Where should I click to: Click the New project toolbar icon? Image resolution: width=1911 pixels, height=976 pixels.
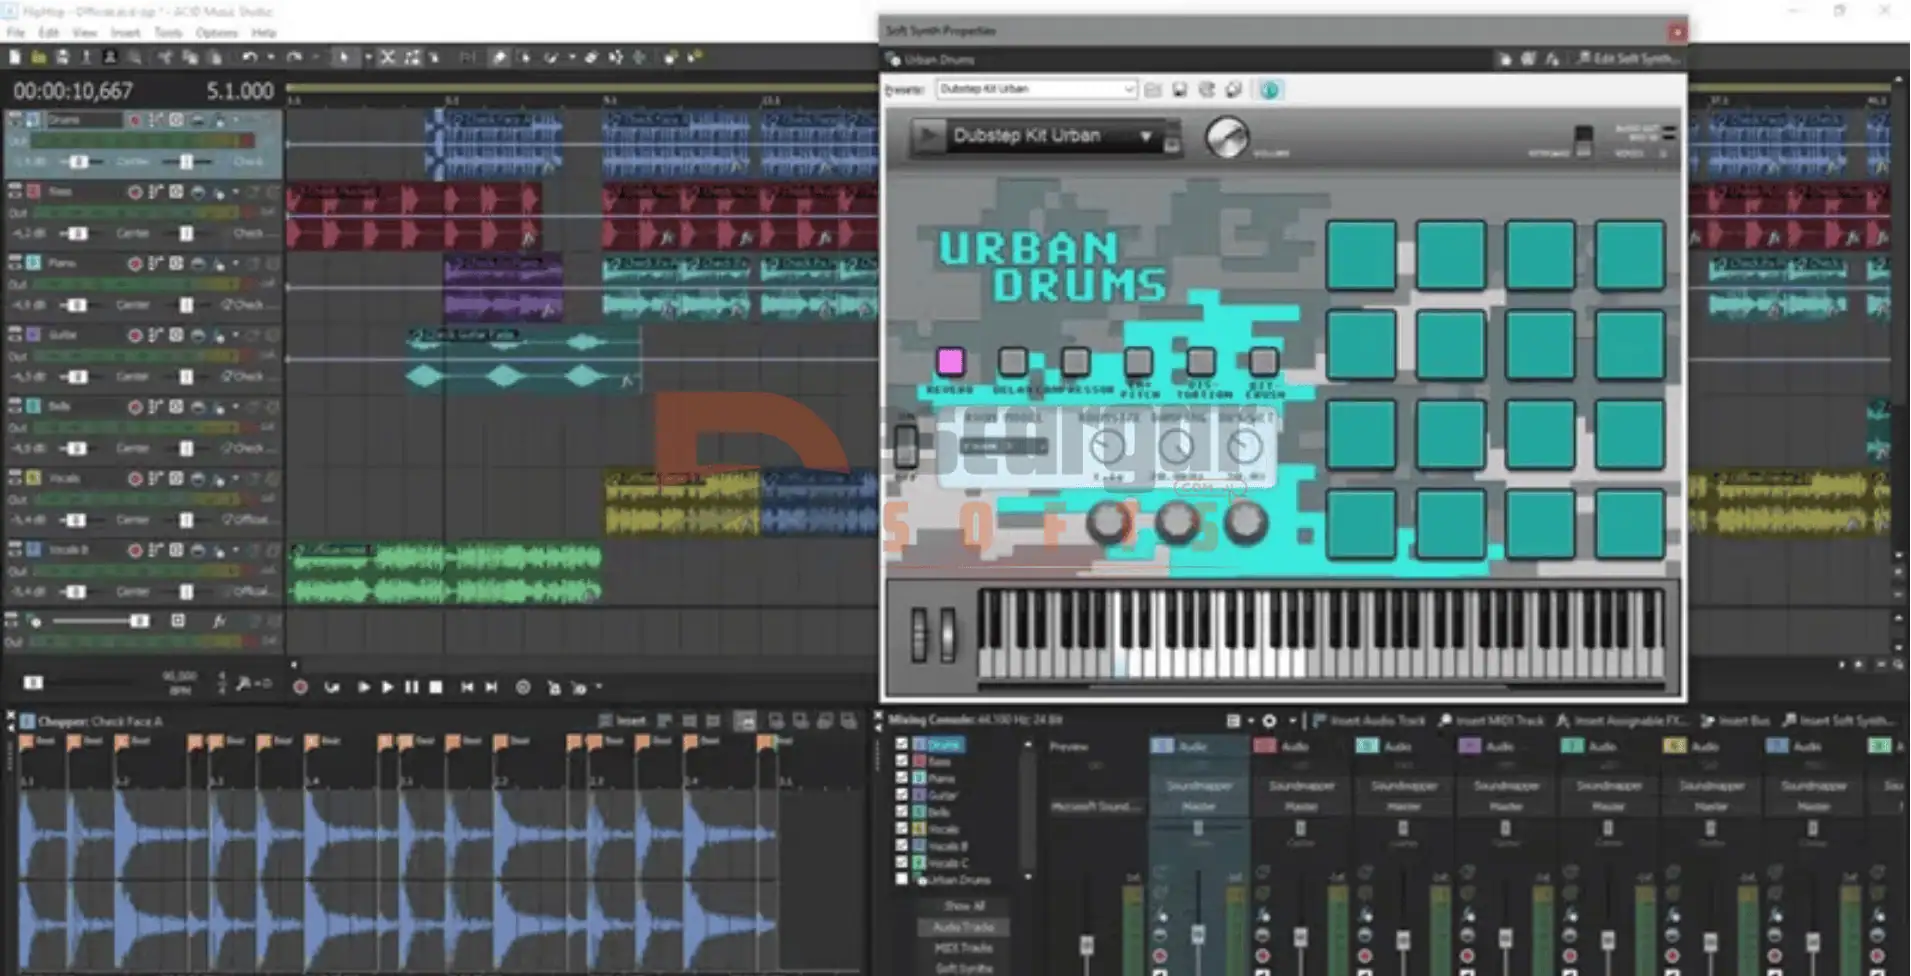click(15, 58)
